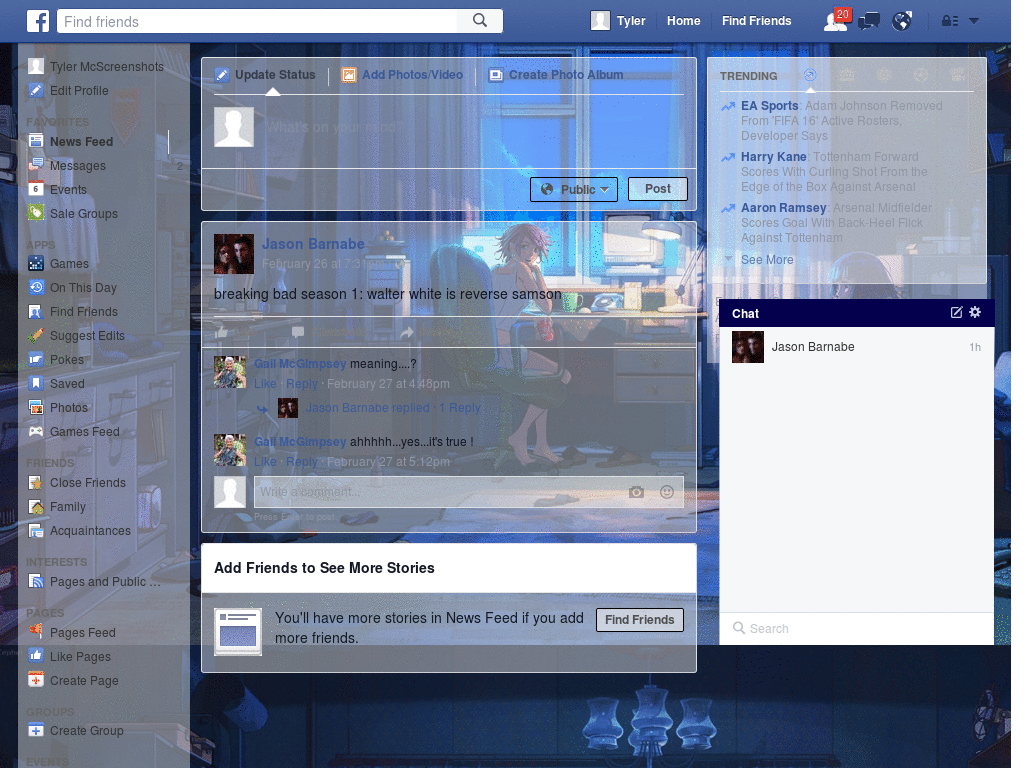1024x768 pixels.
Task: Reply to Gail's 'meaning....?' comment
Action: [x=302, y=384]
